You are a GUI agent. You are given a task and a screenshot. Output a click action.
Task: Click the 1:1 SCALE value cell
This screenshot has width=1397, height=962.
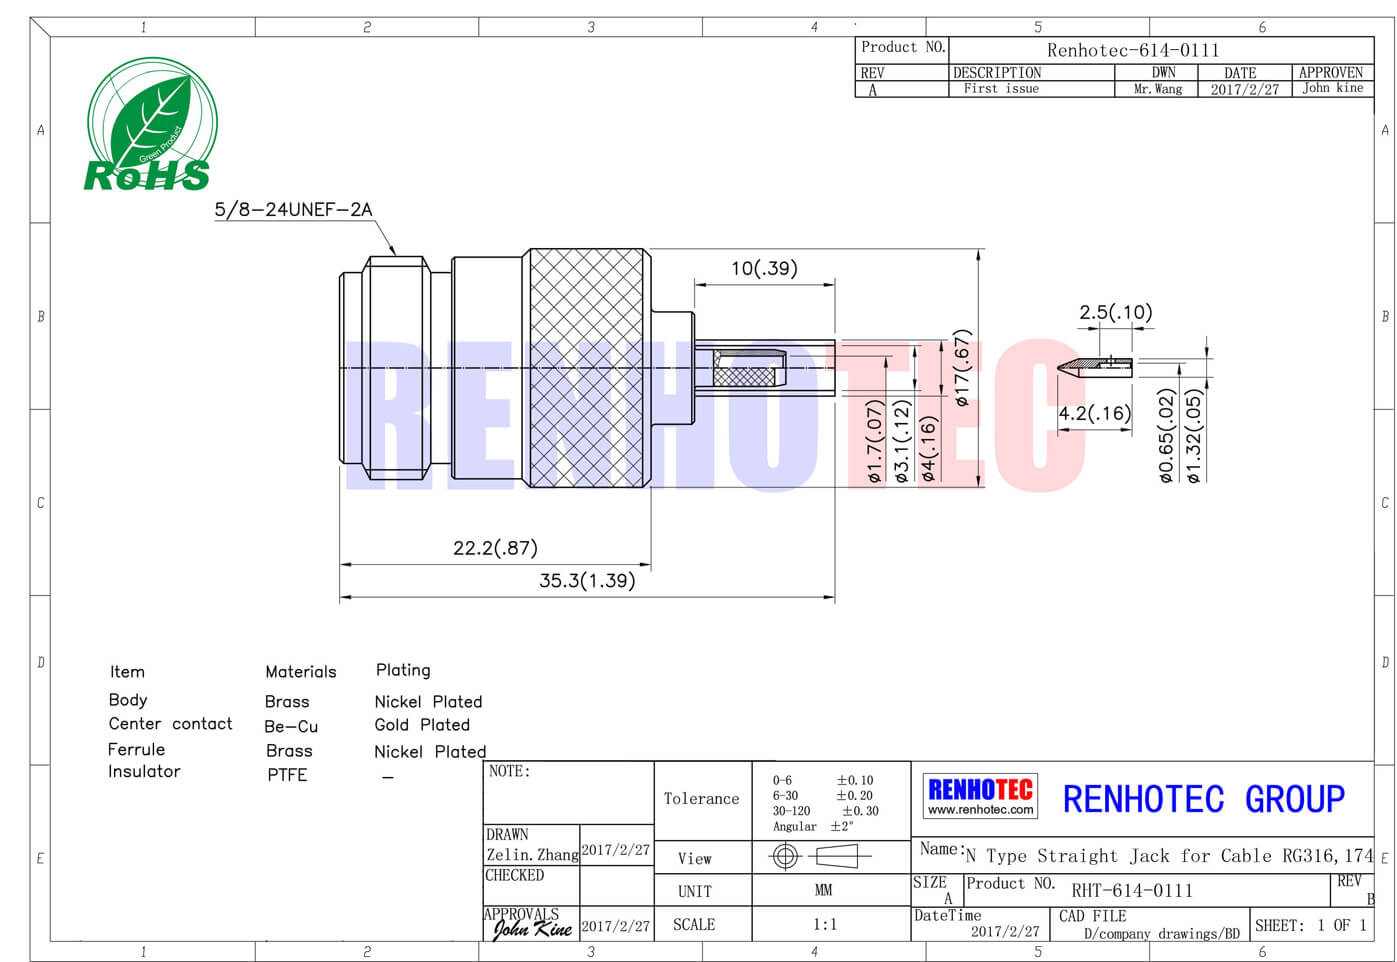tap(824, 924)
